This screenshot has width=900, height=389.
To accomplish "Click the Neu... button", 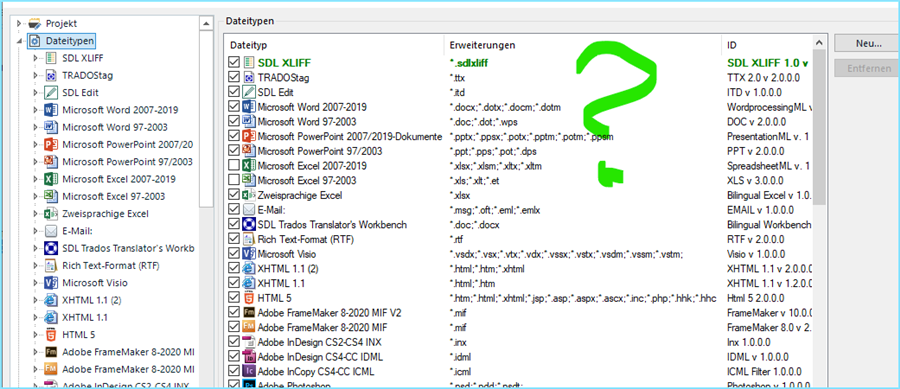I will [867, 43].
